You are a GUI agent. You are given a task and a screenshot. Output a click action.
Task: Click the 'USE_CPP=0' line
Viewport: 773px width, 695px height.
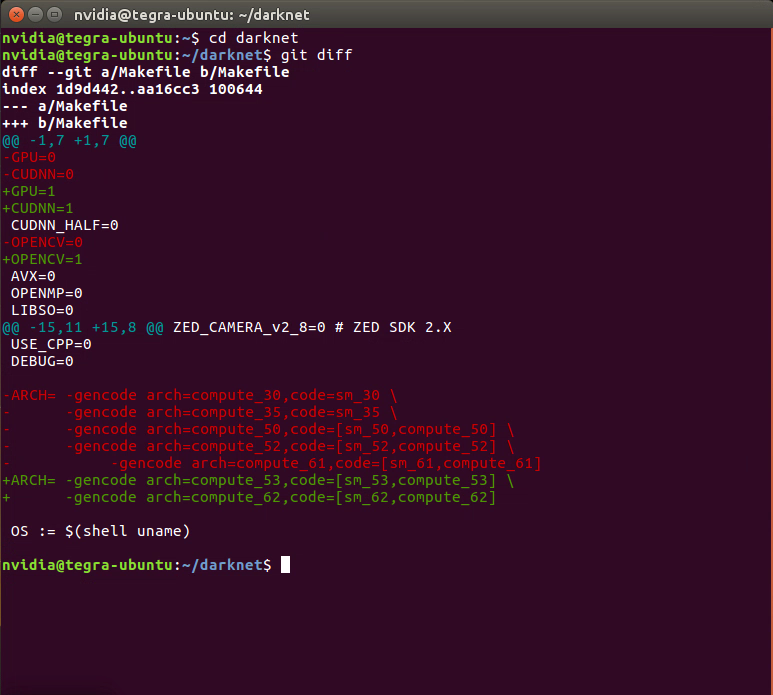pos(51,345)
